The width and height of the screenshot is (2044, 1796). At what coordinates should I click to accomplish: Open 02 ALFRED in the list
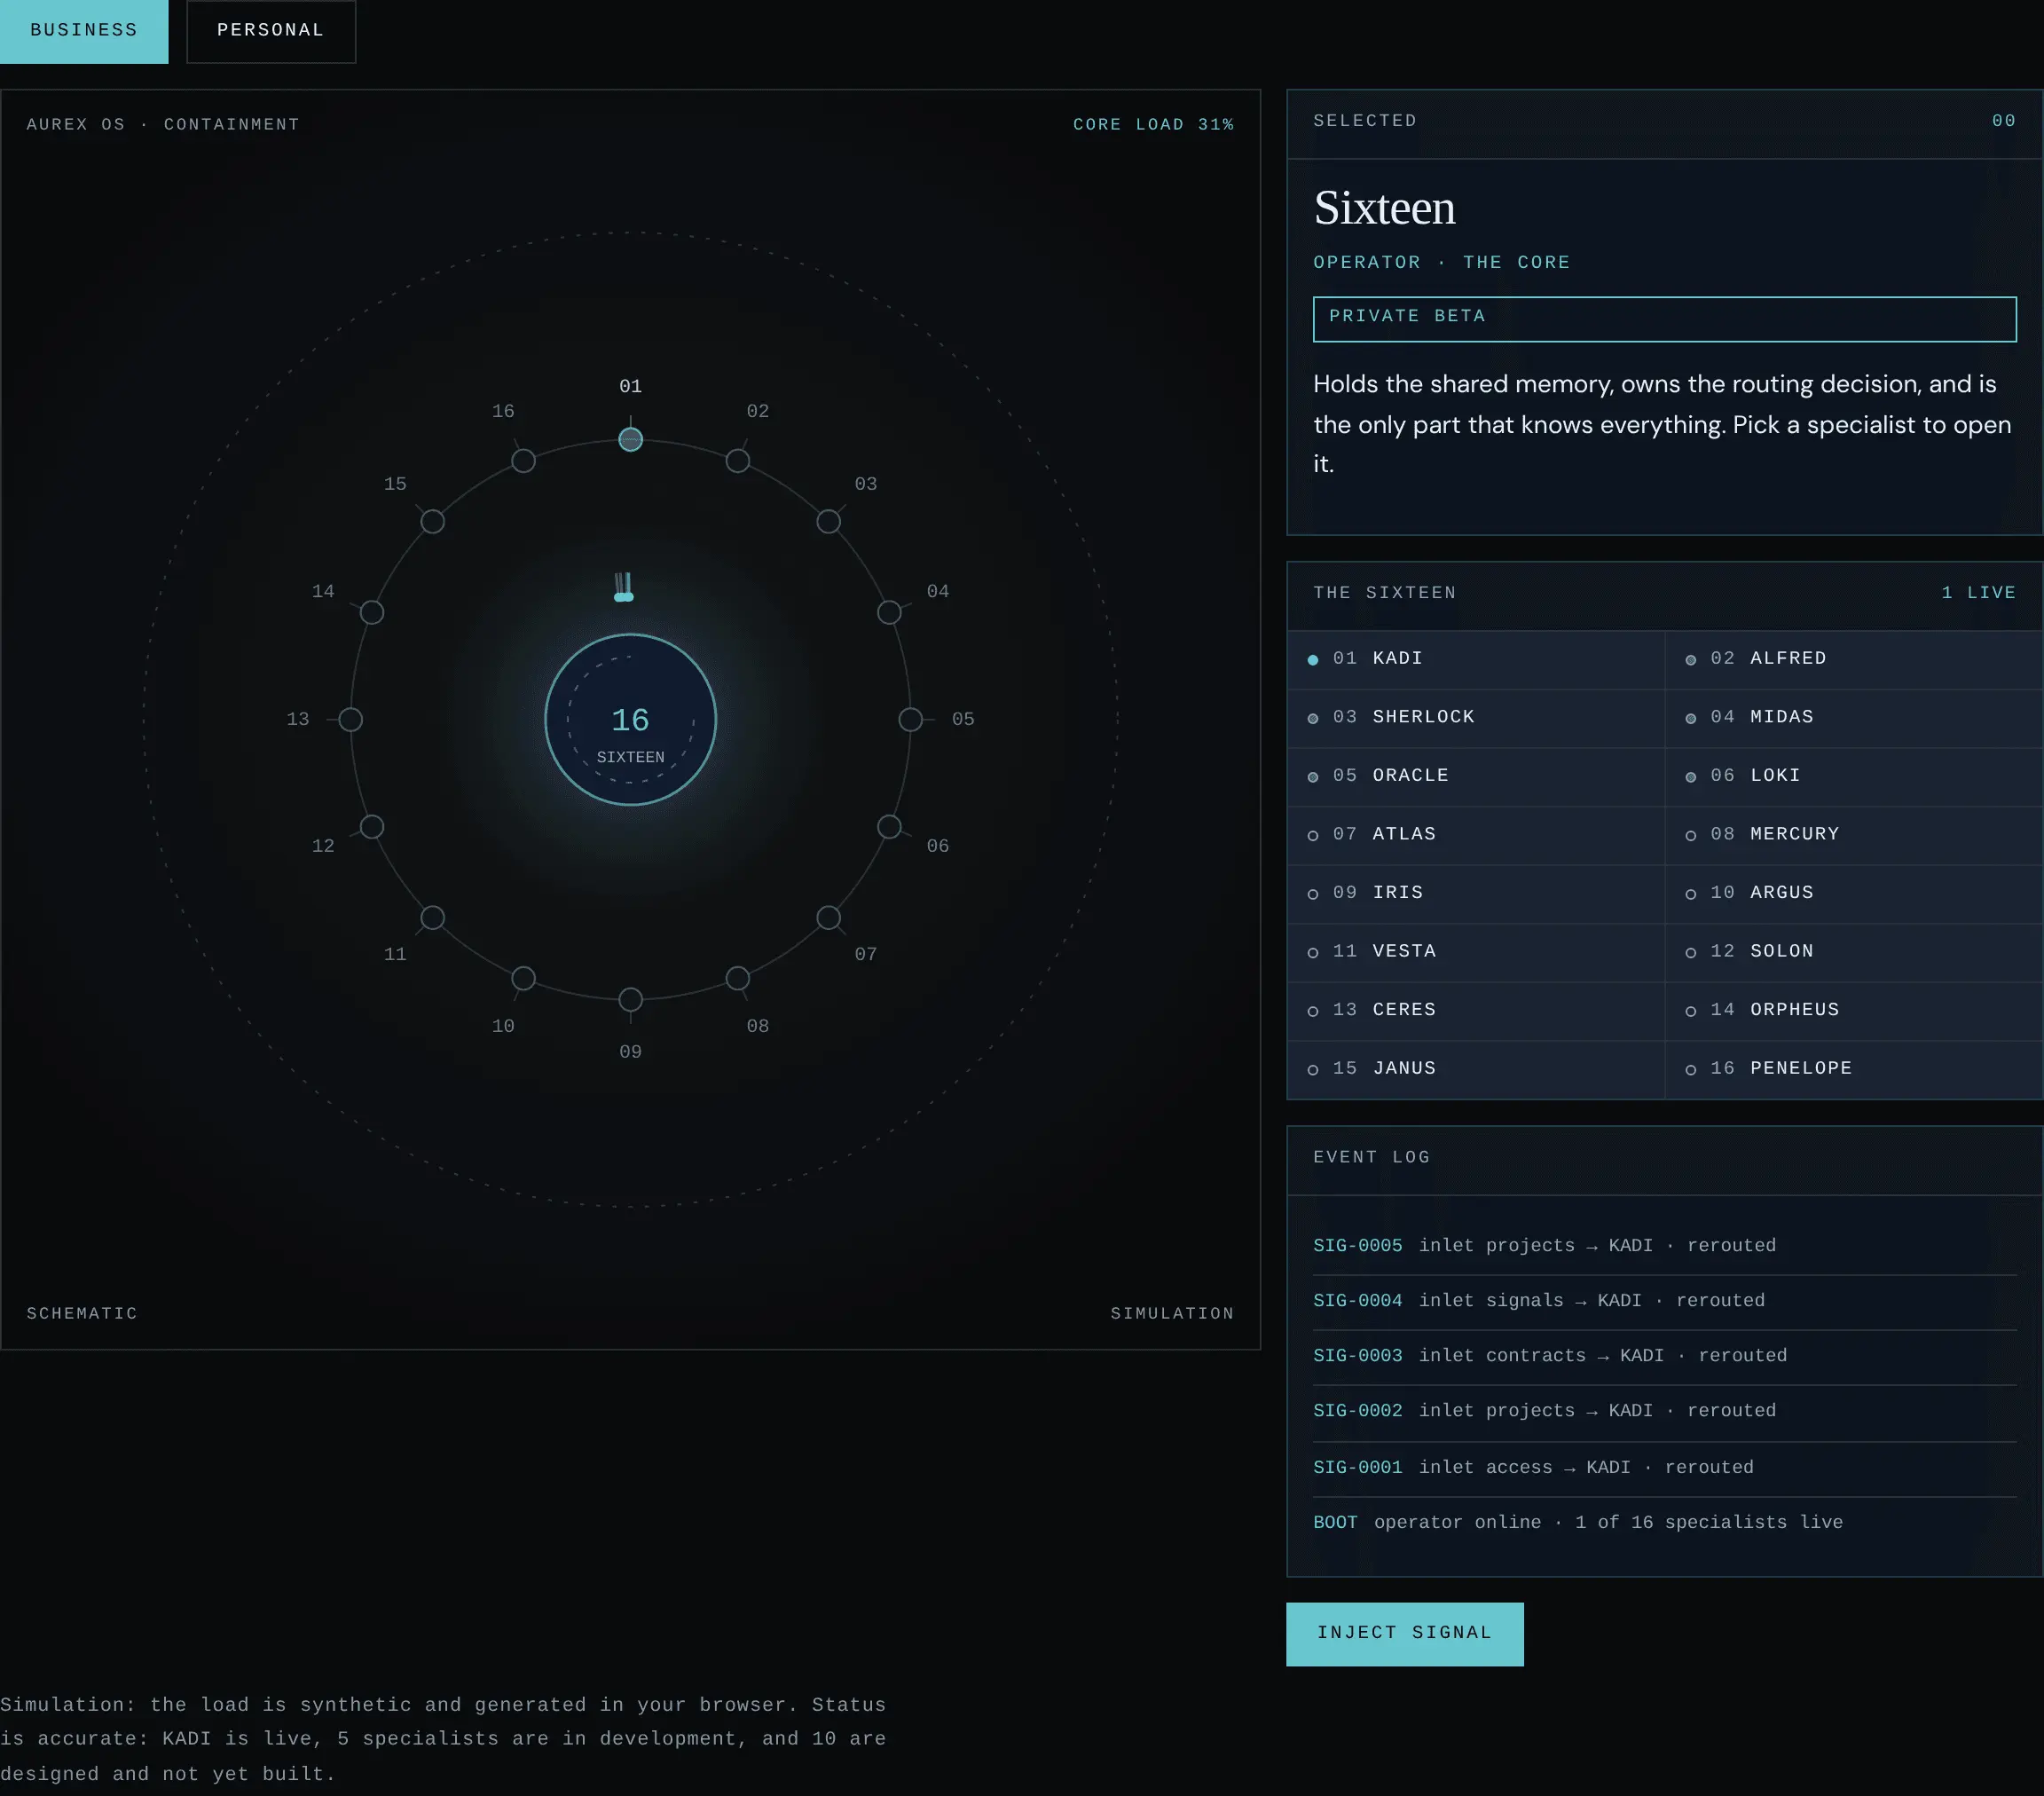[x=1853, y=659]
